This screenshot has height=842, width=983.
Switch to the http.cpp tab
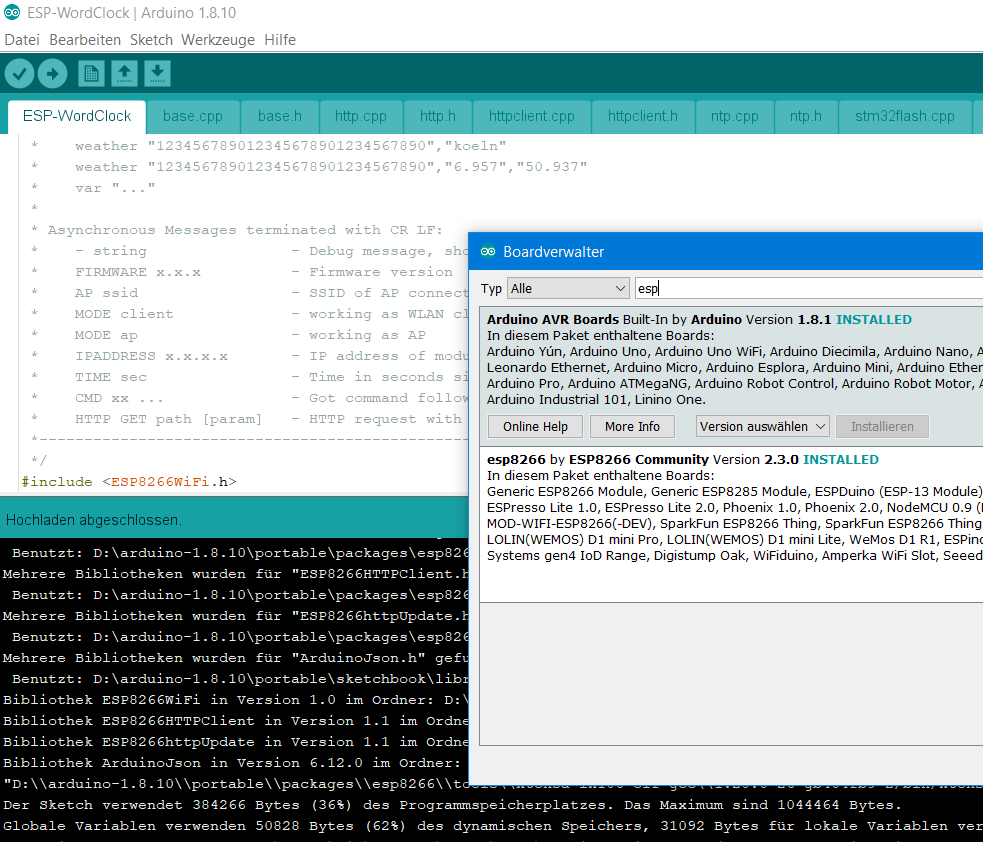[x=360, y=117]
